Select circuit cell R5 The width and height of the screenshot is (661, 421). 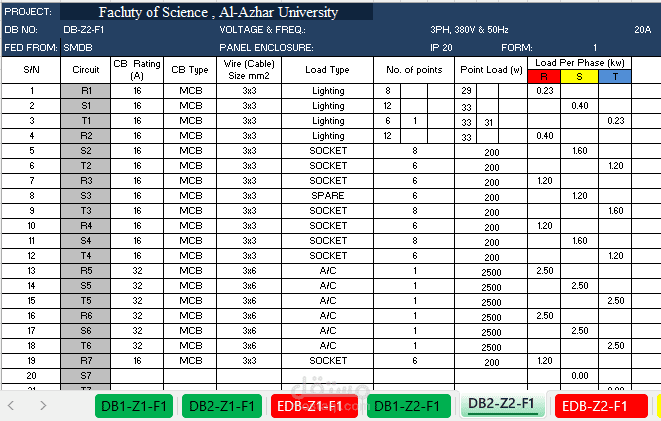pos(86,271)
